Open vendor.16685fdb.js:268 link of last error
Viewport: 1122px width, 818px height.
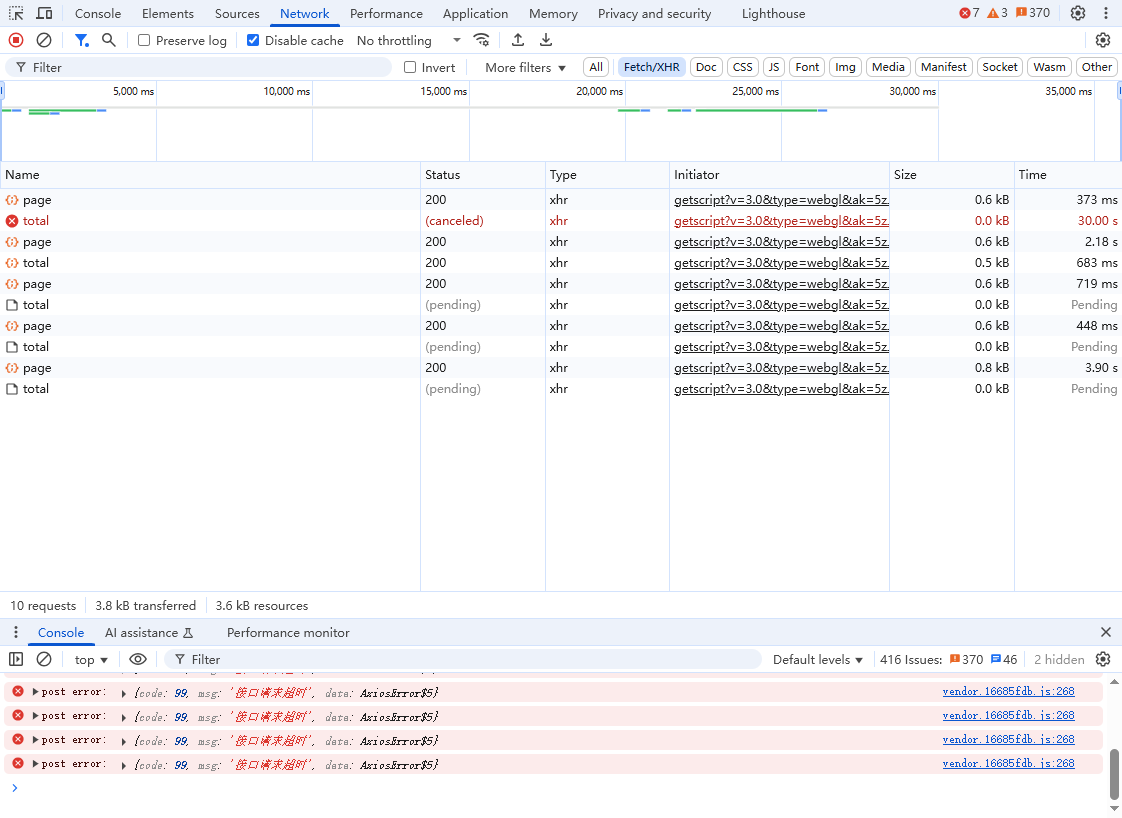[1008, 763]
